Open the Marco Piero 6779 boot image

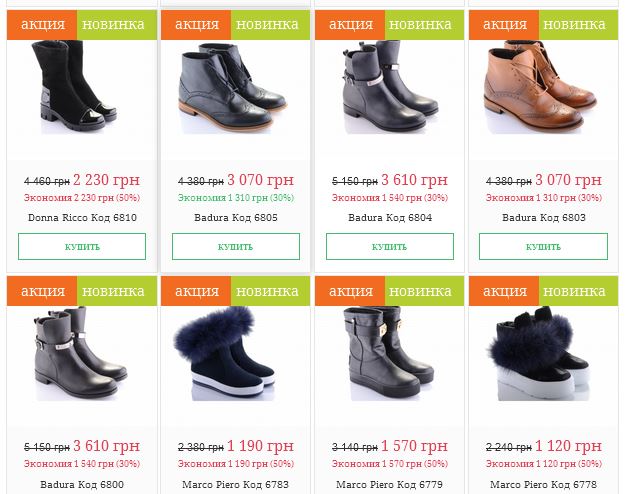point(388,354)
